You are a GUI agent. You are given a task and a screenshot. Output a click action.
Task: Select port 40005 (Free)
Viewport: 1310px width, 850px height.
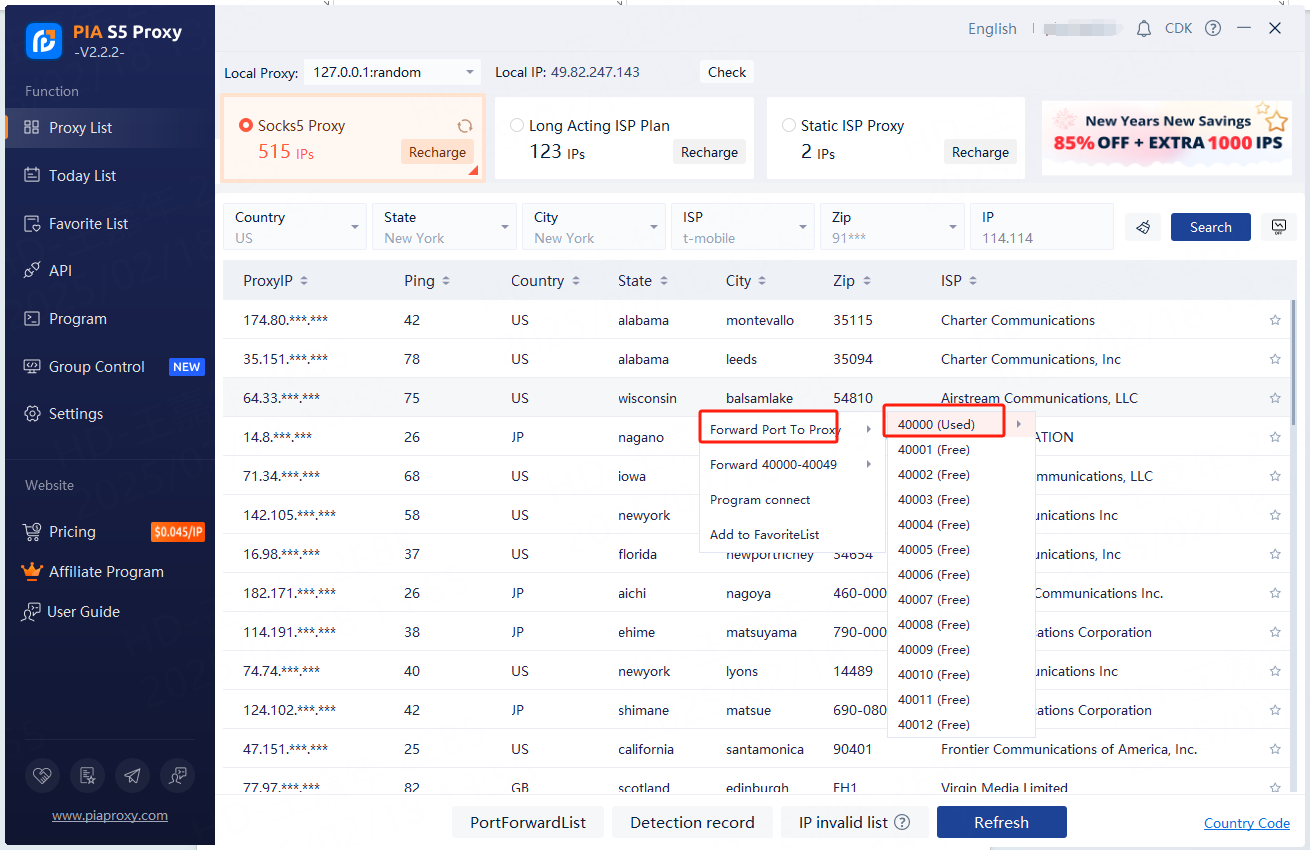click(961, 549)
